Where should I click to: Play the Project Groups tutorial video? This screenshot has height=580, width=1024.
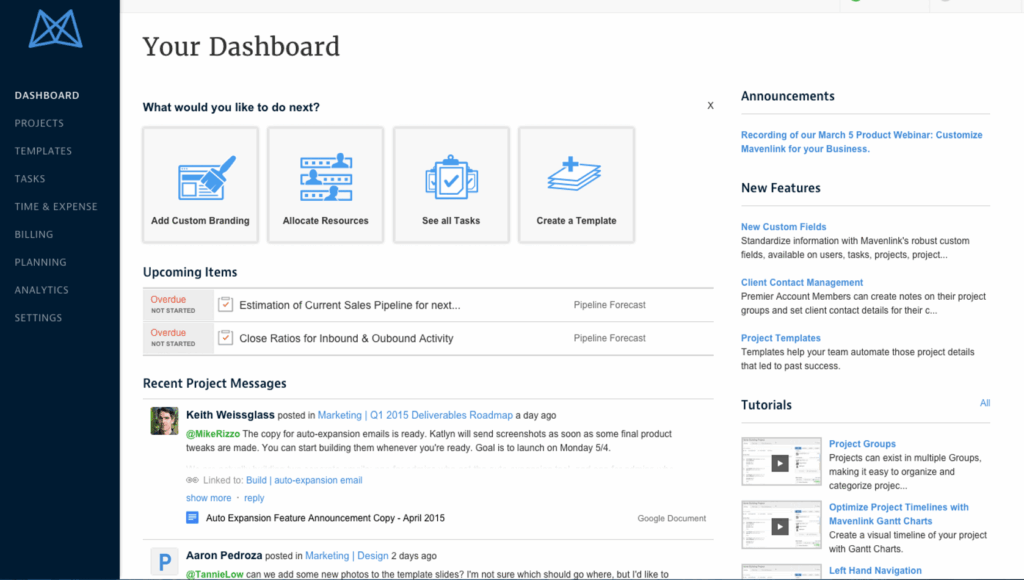tap(780, 463)
